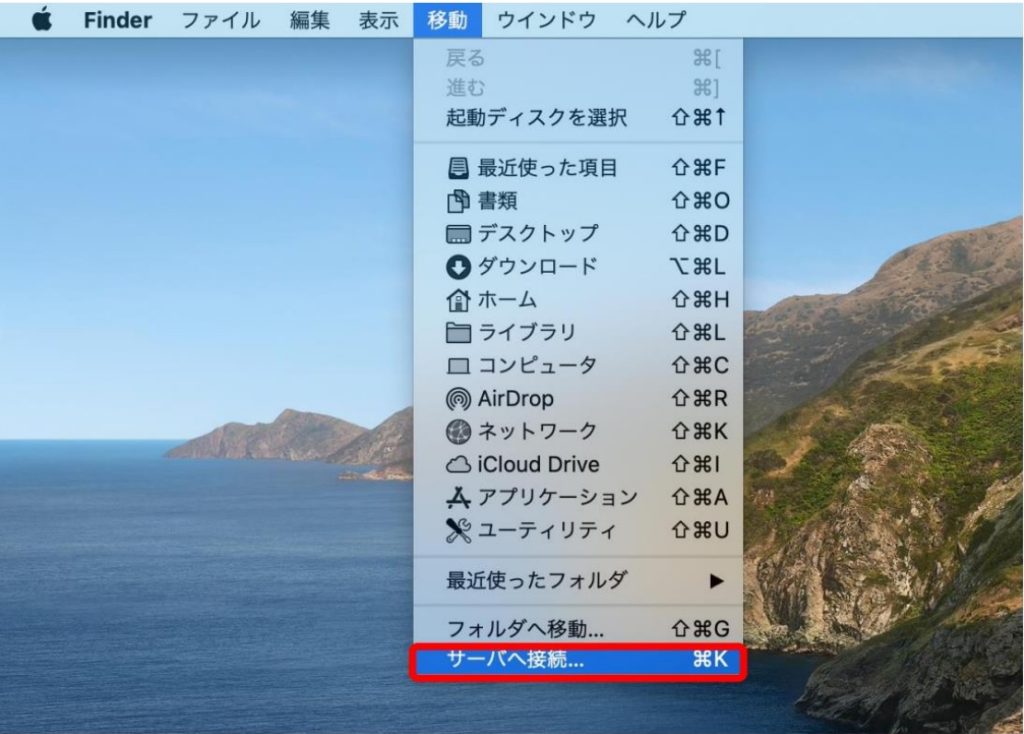Open the 編集 menu
1024x734 pixels.
click(310, 20)
